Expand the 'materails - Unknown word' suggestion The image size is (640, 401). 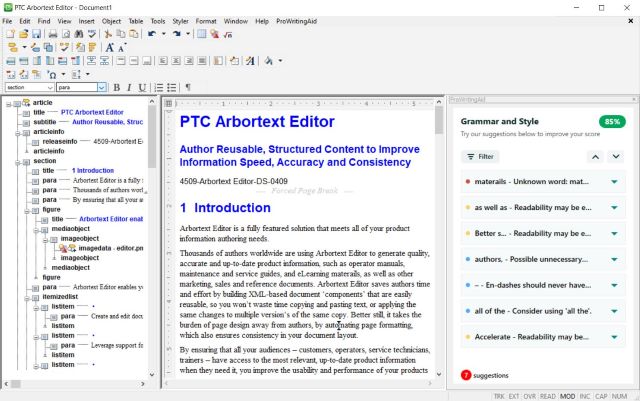(x=614, y=182)
